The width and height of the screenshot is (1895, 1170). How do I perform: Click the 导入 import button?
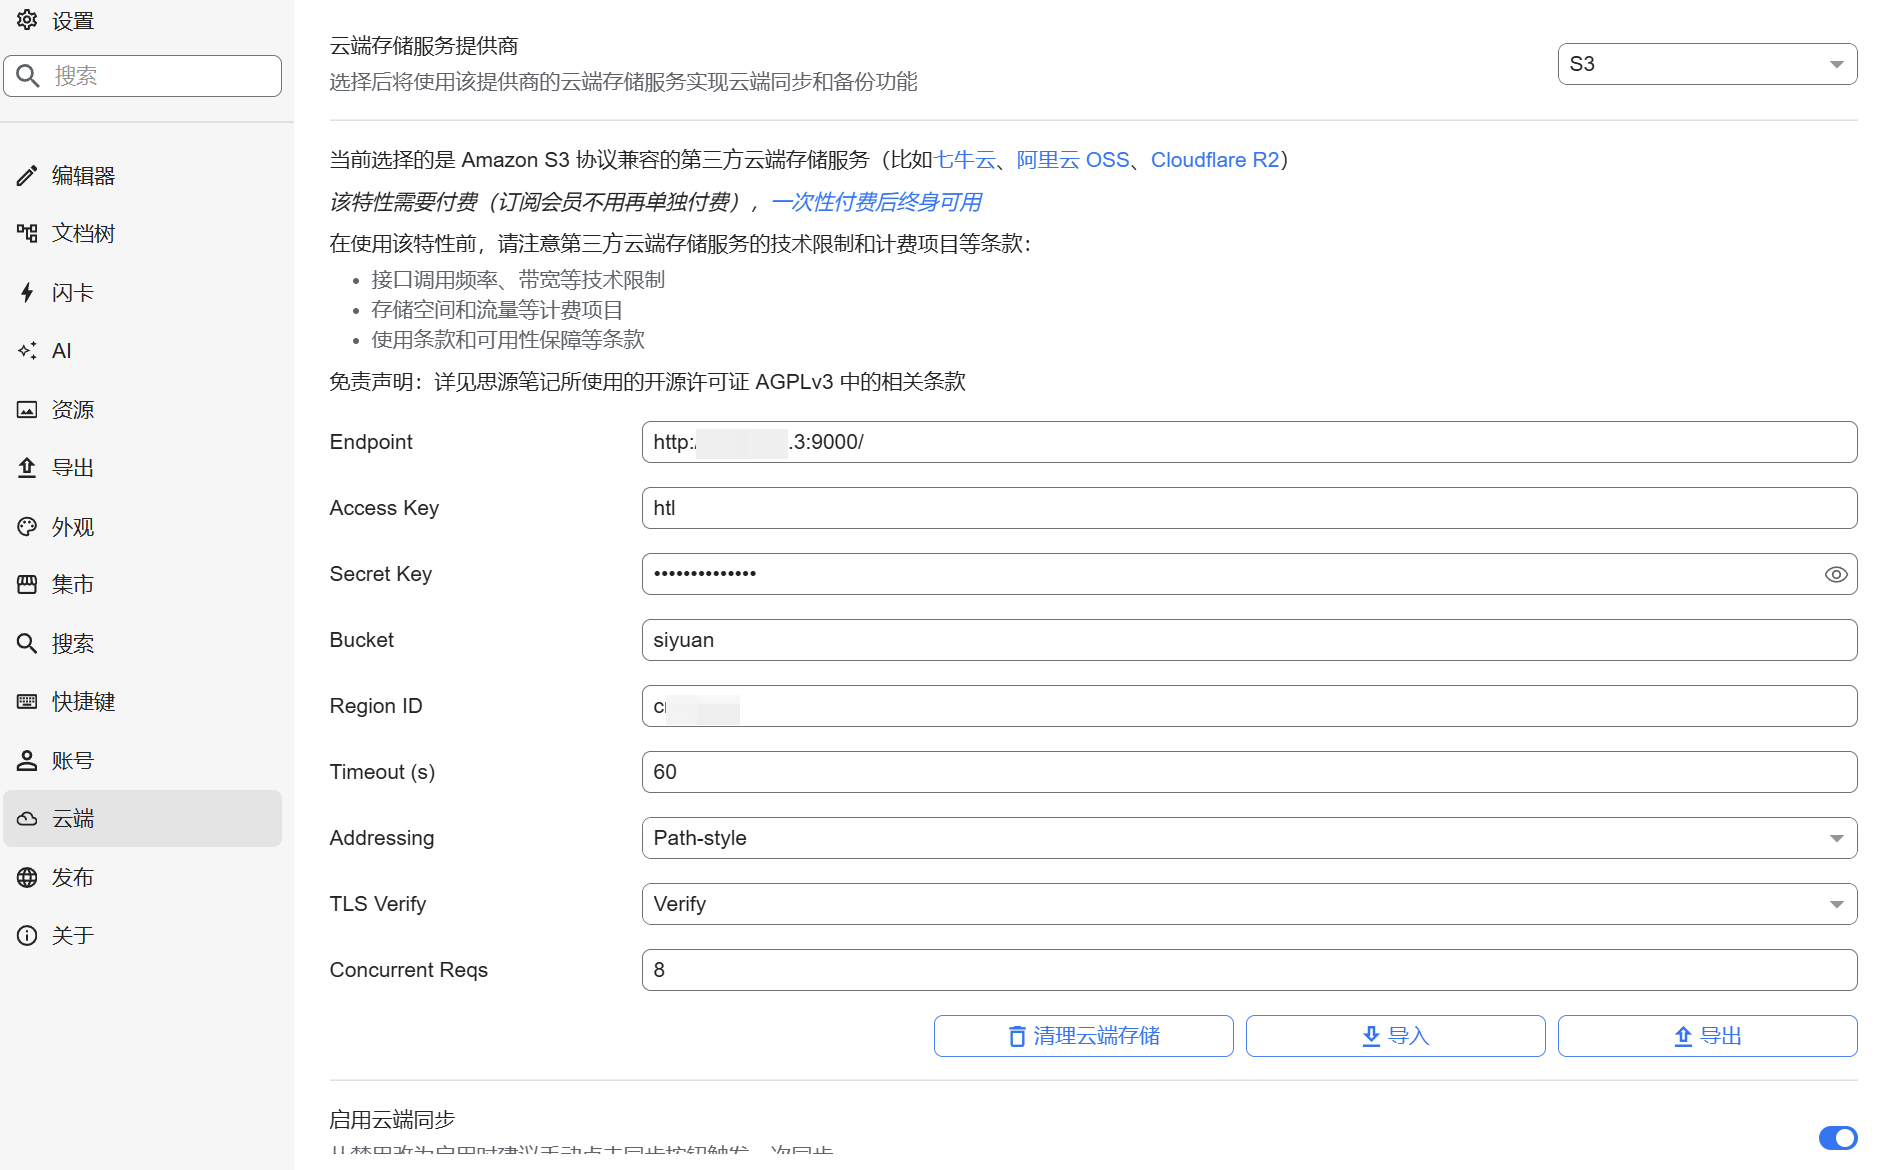coord(1395,1036)
